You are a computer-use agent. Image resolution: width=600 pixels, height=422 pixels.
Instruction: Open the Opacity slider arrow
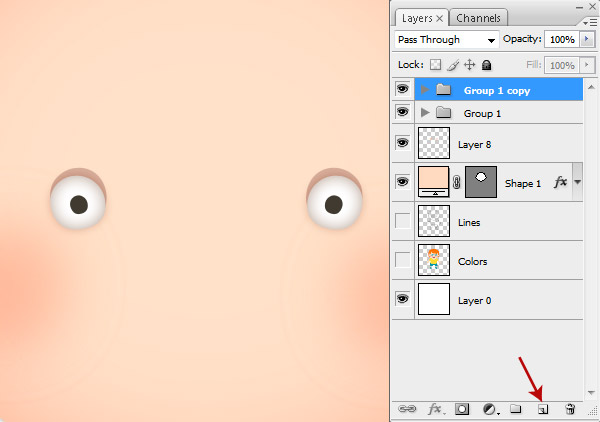tap(587, 39)
